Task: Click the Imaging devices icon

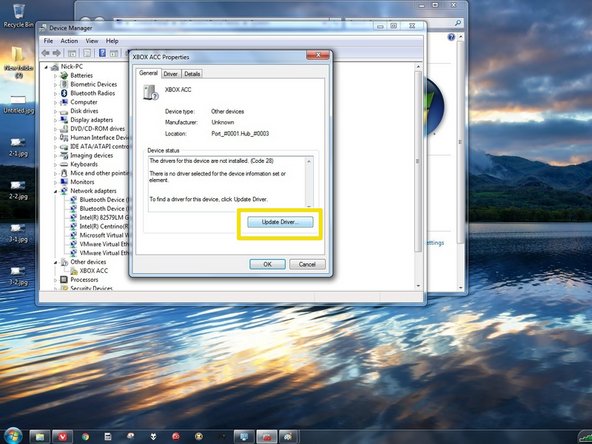Action: 64,156
